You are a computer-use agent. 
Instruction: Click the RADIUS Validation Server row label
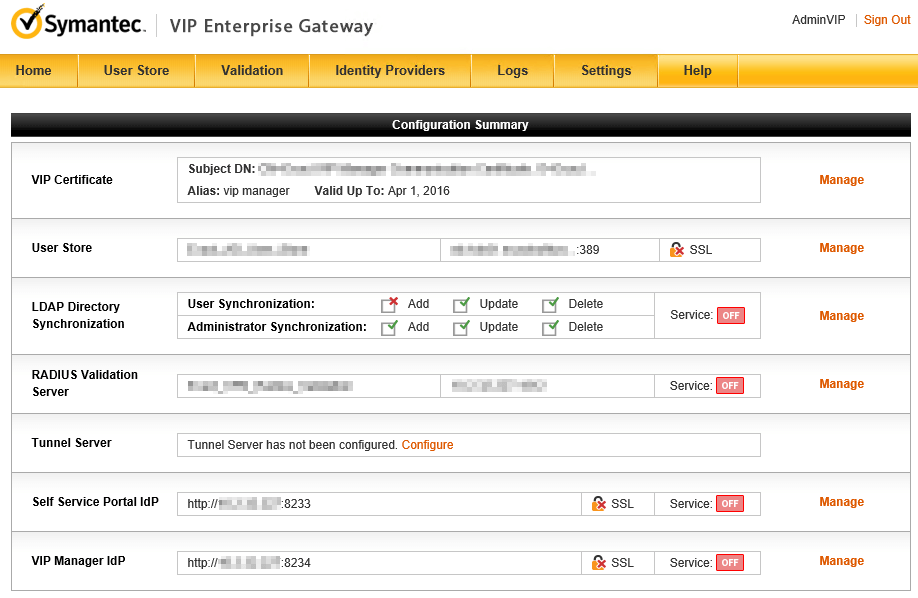tap(85, 383)
